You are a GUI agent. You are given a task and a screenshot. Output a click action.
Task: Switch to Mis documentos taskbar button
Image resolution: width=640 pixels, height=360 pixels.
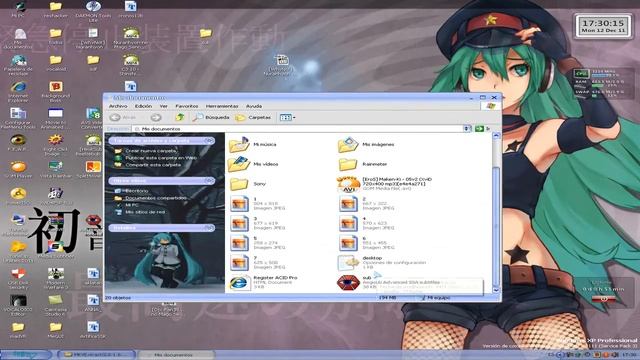pyautogui.click(x=176, y=355)
